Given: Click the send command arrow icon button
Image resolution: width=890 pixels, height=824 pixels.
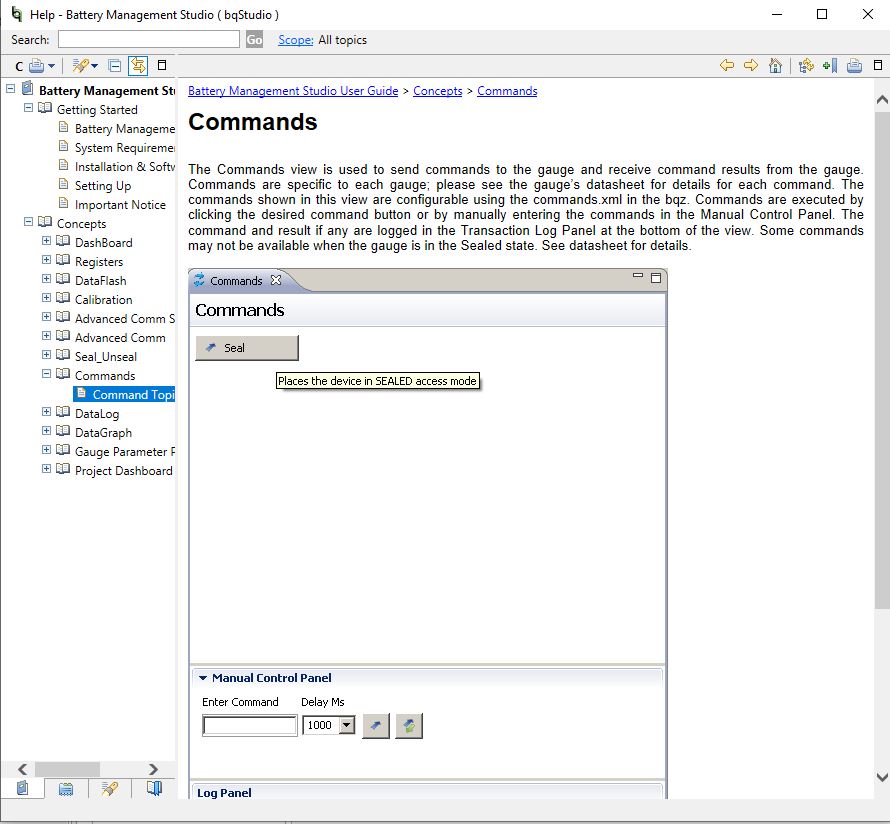Looking at the screenshot, I should point(376,726).
